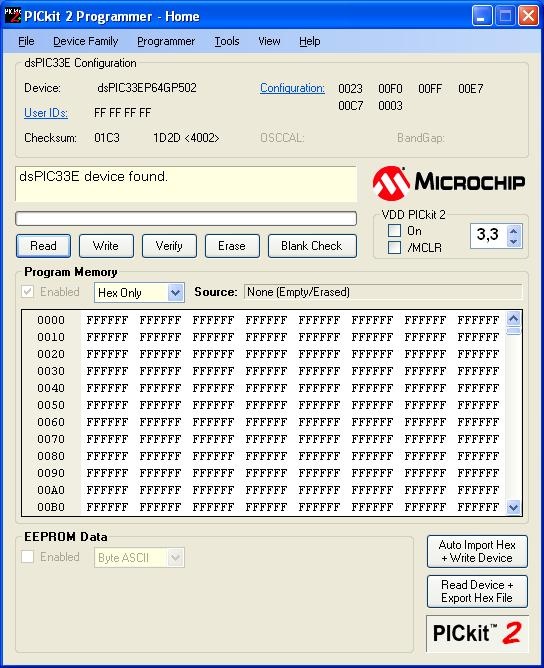The image size is (544, 668).
Task: Toggle Program Memory Enabled checkbox
Action: tap(27, 292)
